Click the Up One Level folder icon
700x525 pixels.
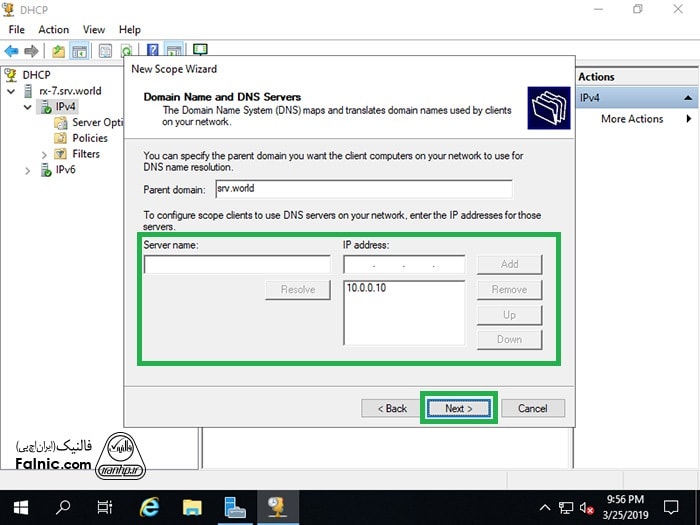tap(58, 50)
